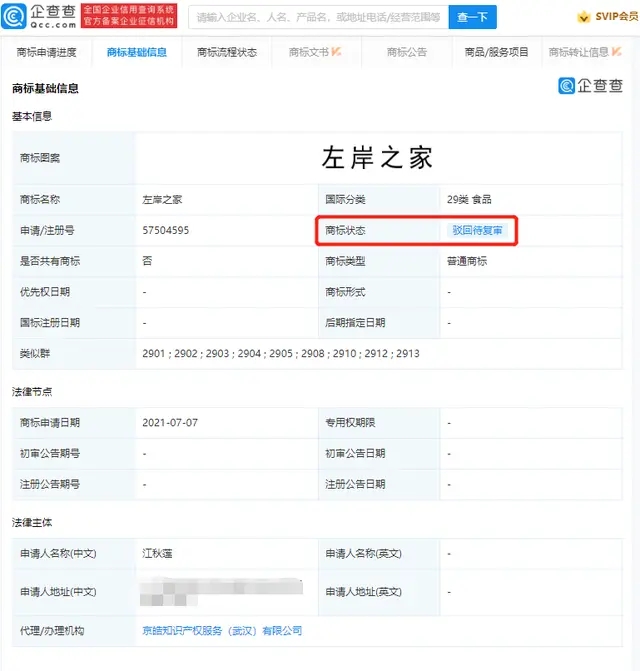Click the Qcc 企查查 logo at top left
This screenshot has height=671, width=640.
pos(41,16)
